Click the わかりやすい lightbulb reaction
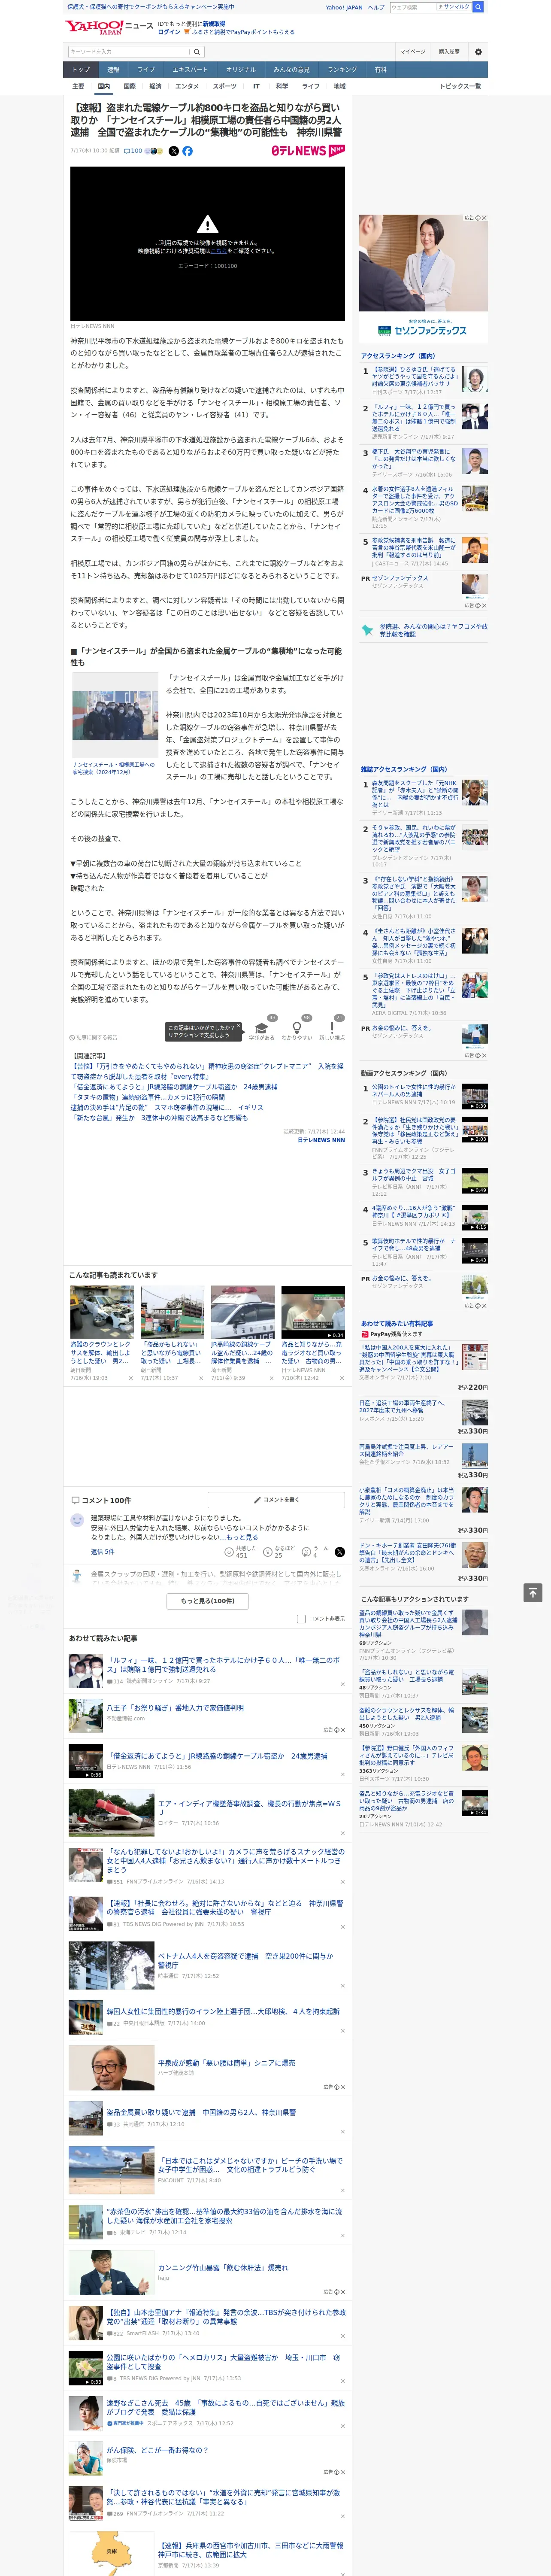This screenshot has width=551, height=2576. click(x=296, y=1028)
